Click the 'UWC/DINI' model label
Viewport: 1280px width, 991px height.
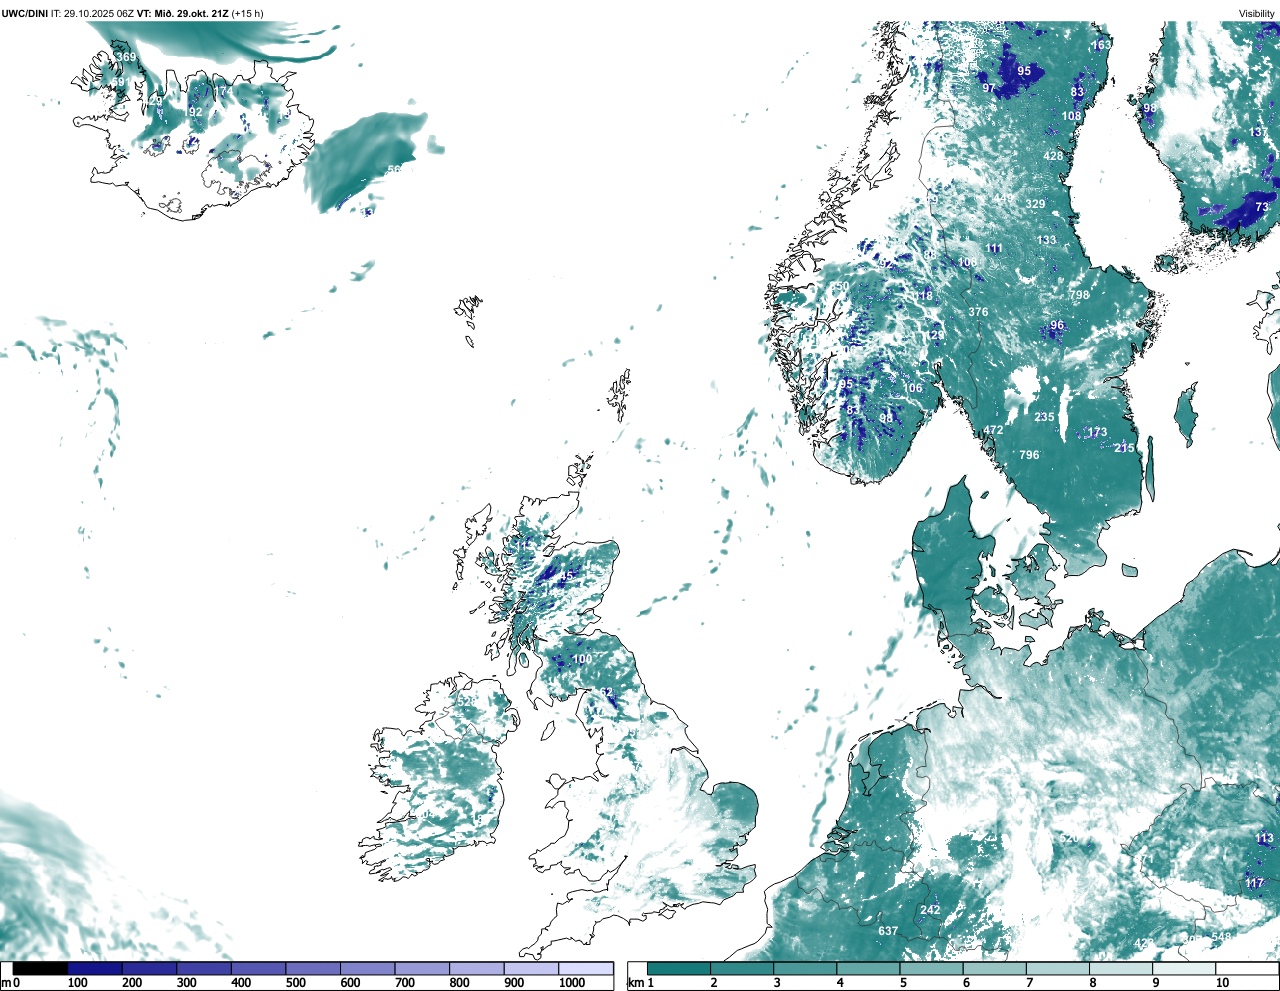[24, 13]
